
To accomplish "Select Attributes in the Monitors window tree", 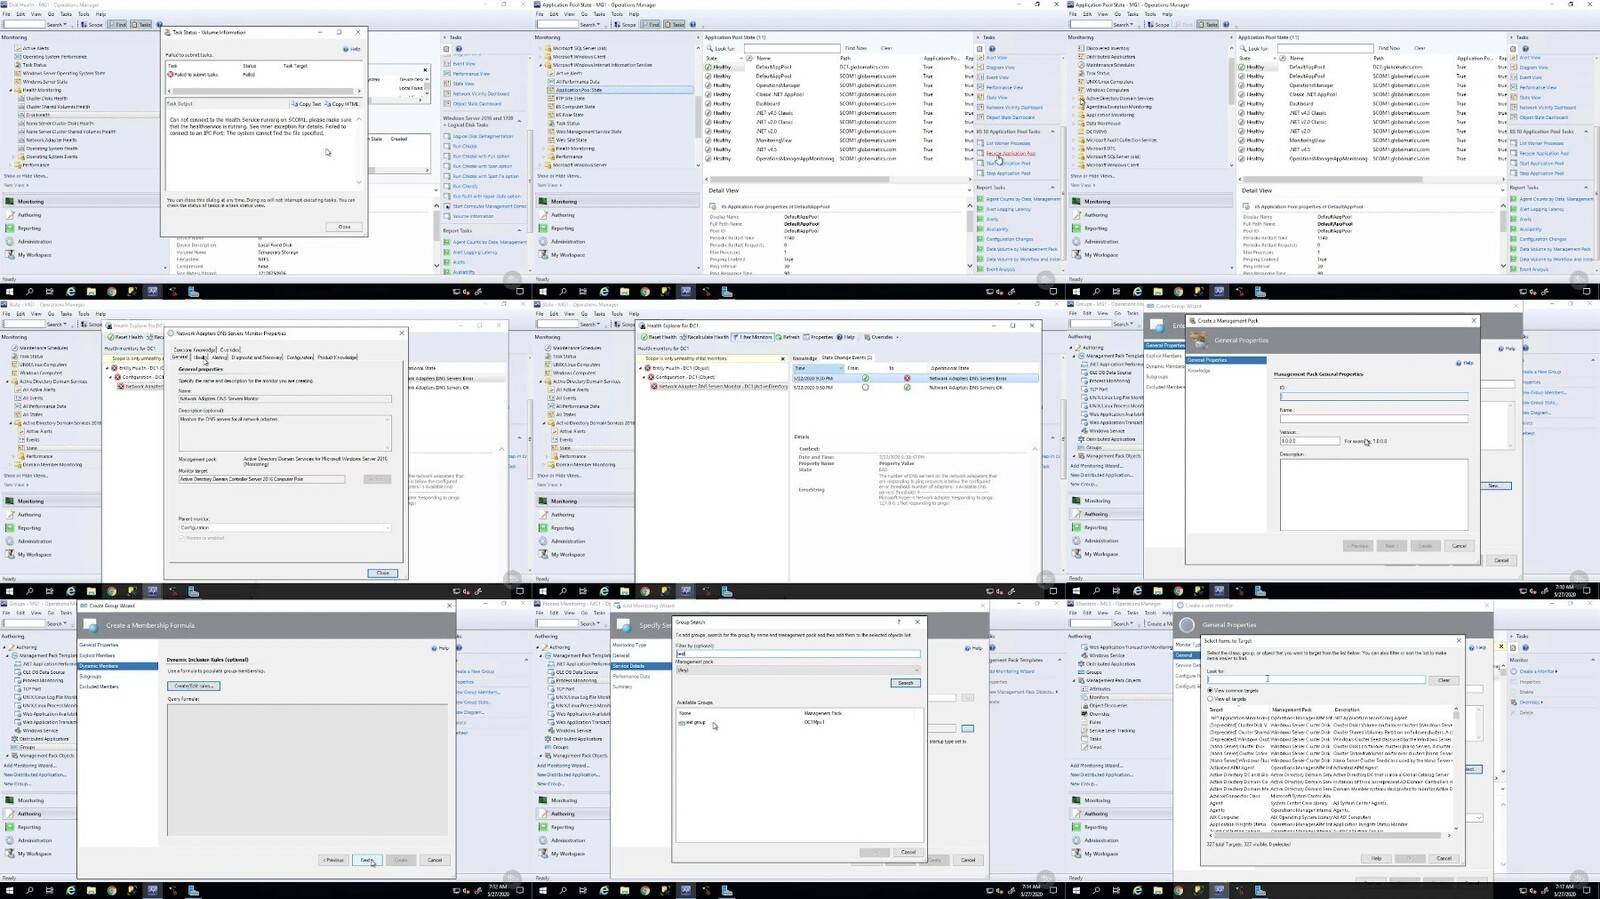I will click(1098, 689).
